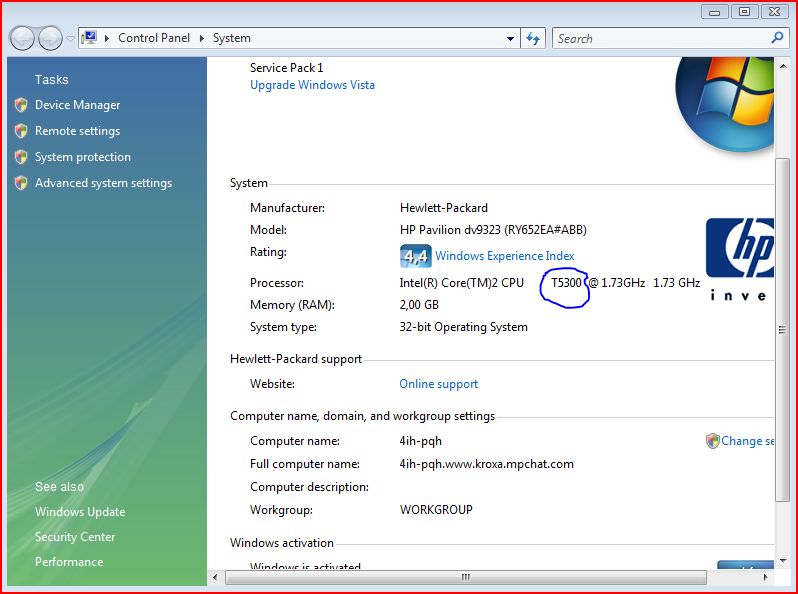Click the System protection shield icon

pos(21,157)
